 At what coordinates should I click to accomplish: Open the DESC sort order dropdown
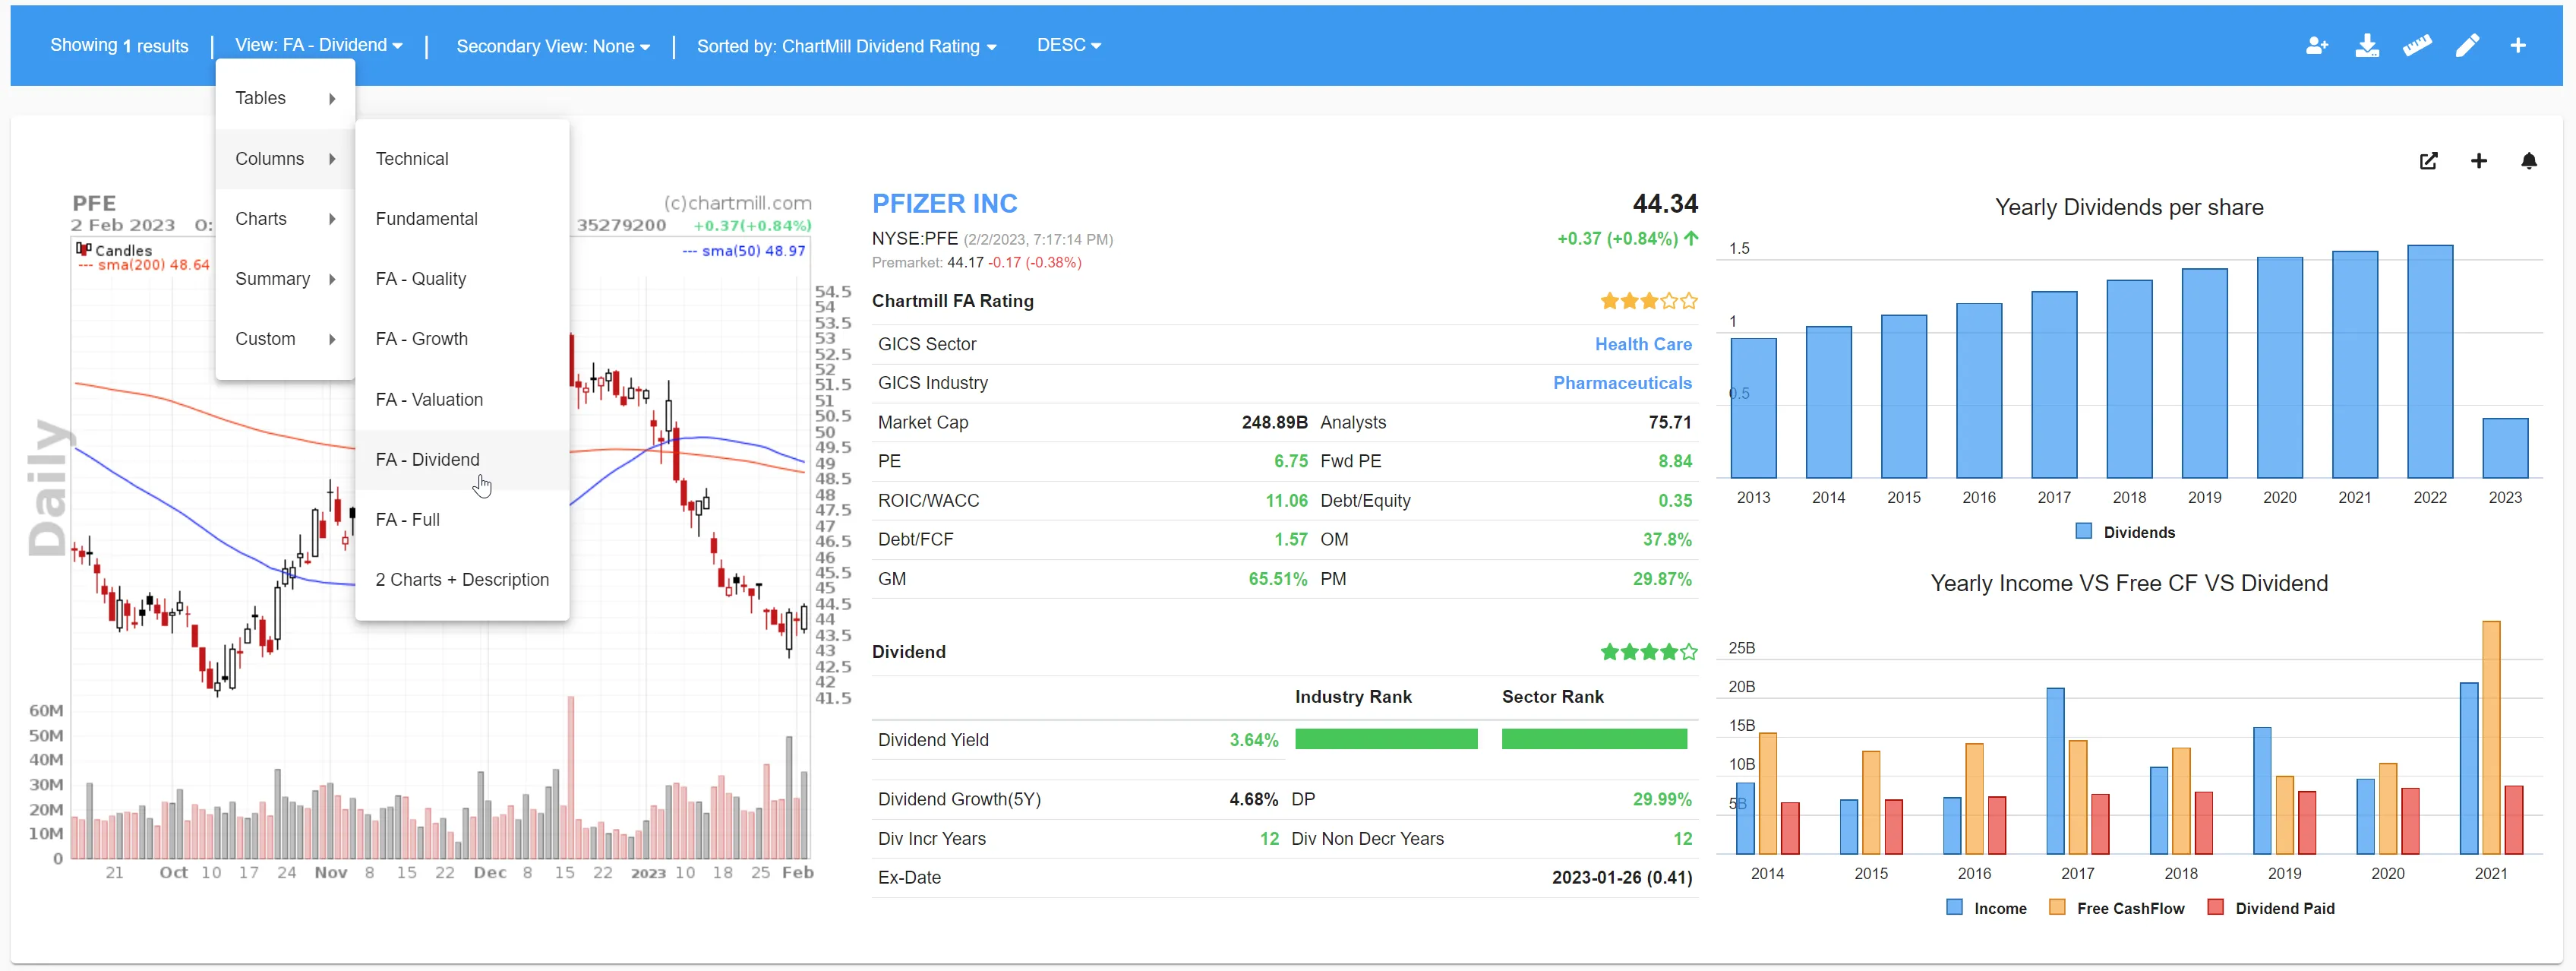point(1068,45)
